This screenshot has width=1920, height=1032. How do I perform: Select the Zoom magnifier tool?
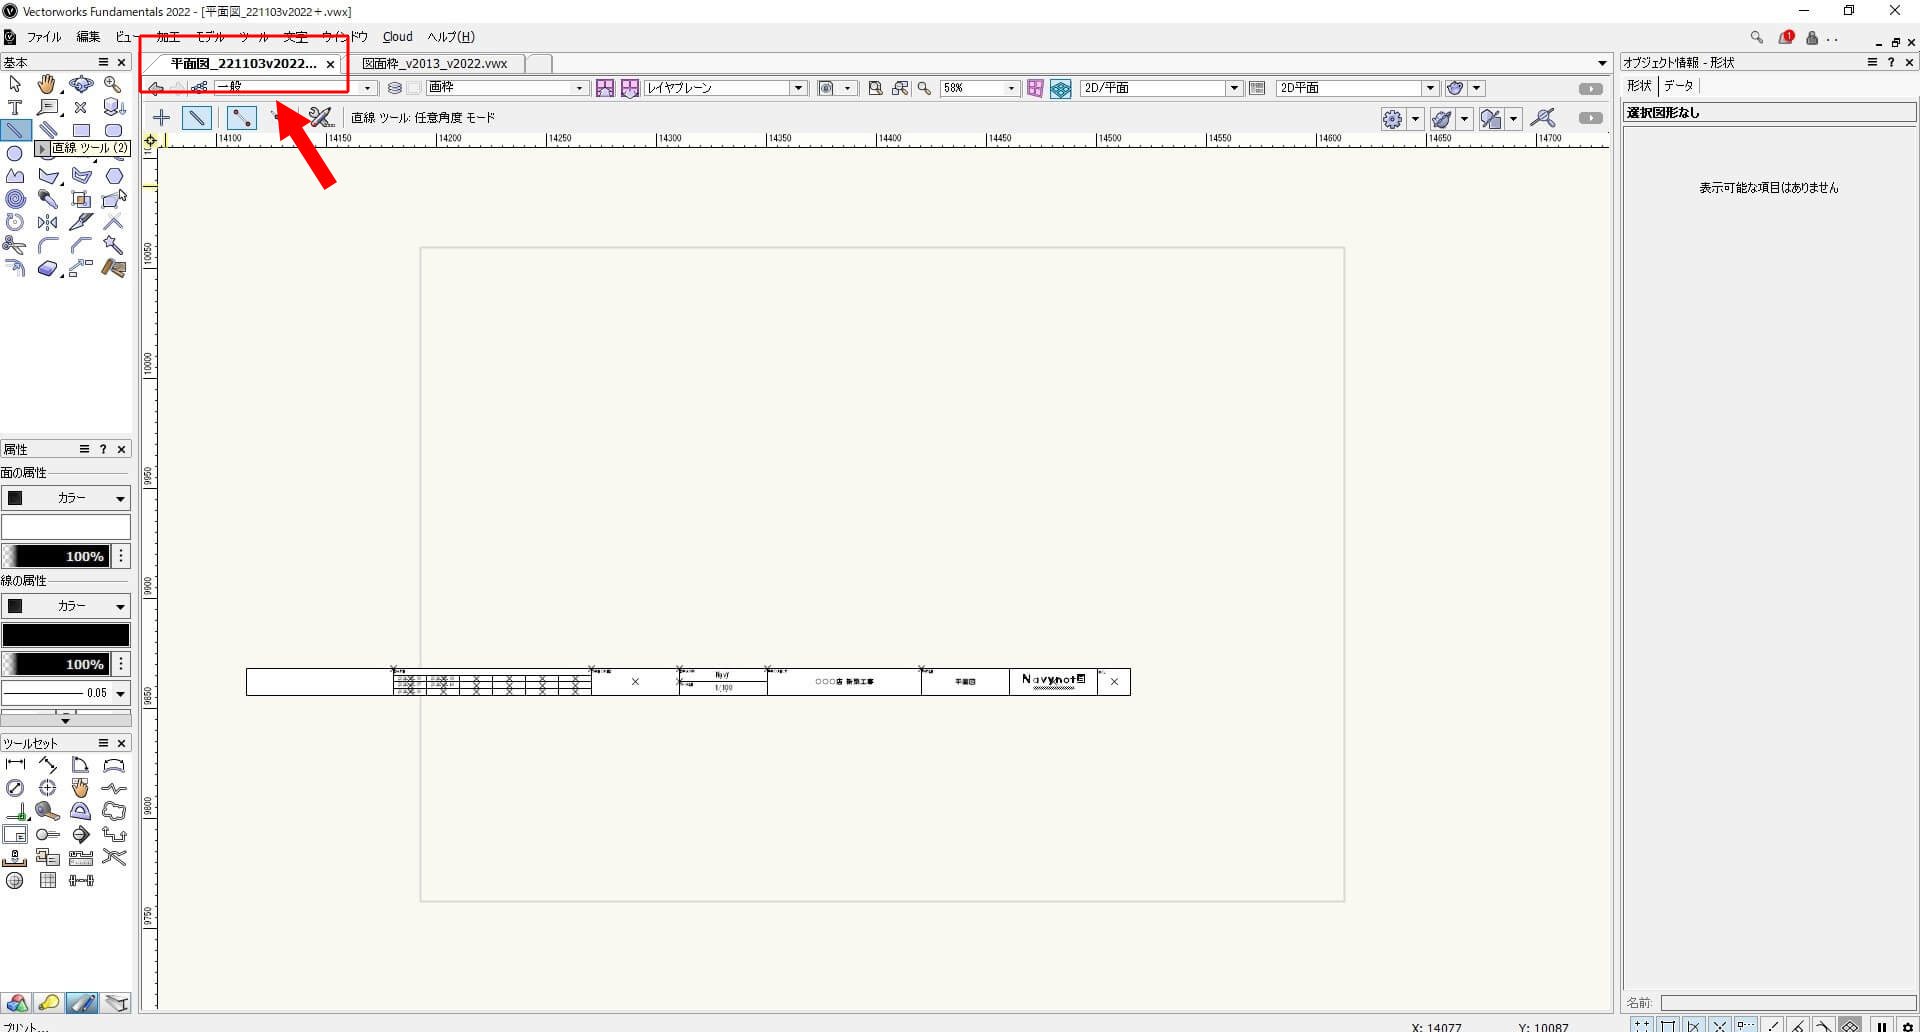coord(113,84)
